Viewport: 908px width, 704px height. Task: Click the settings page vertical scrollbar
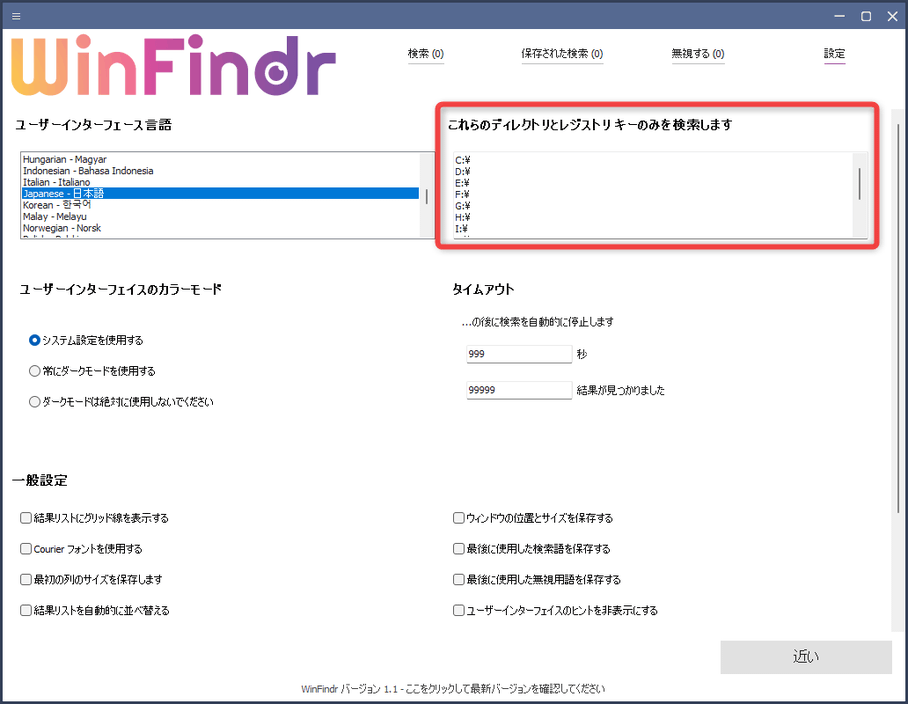click(898, 317)
